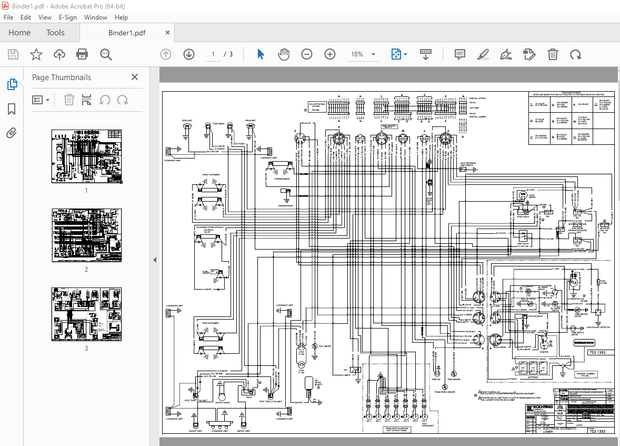The height and width of the screenshot is (446, 620).
Task: Open the Help menu
Action: point(121,17)
